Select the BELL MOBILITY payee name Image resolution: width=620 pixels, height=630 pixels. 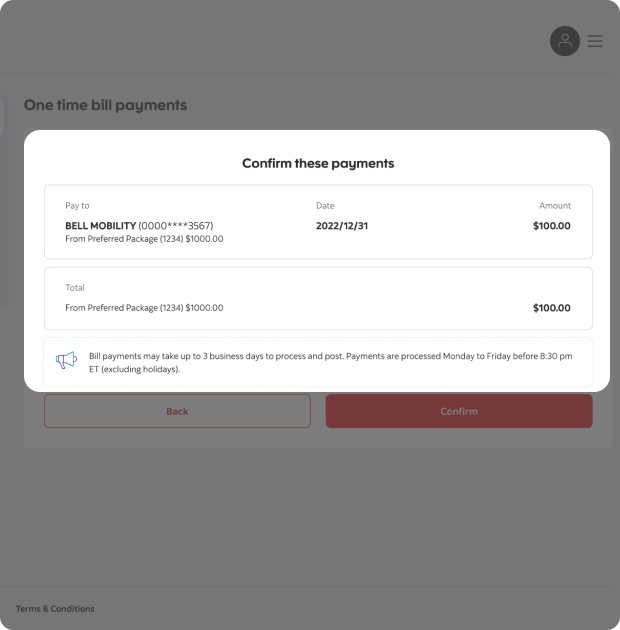(x=100, y=226)
